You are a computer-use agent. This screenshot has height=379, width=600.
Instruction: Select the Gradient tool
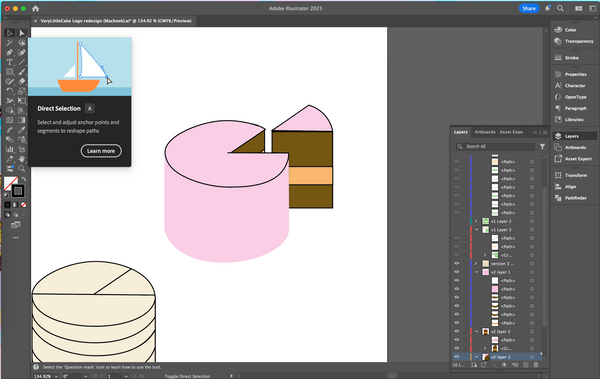click(22, 120)
